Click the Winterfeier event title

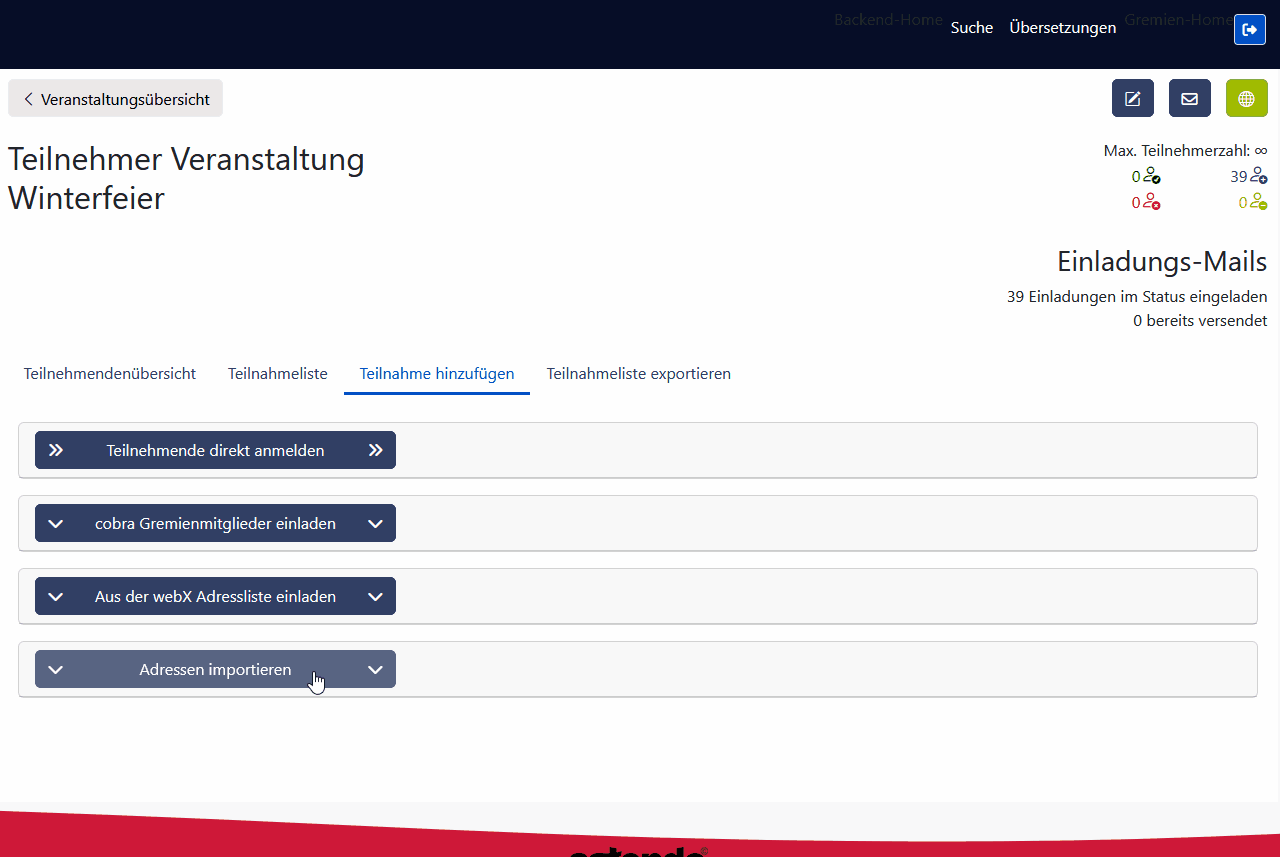[x=86, y=198]
